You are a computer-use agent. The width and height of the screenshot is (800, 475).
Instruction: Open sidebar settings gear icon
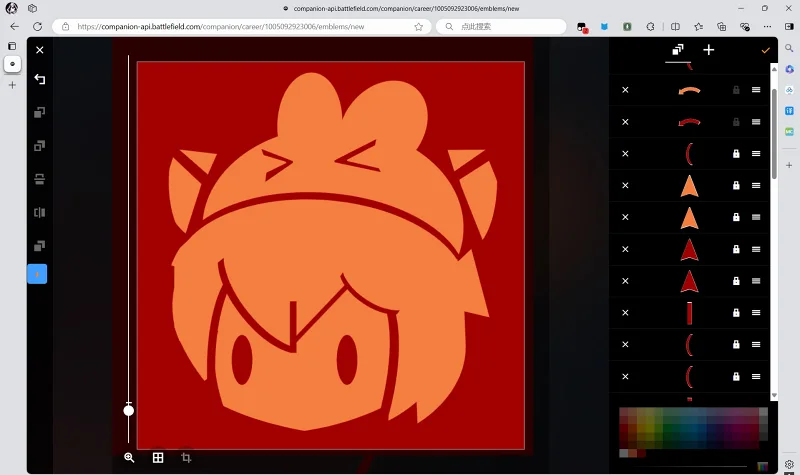point(789,464)
